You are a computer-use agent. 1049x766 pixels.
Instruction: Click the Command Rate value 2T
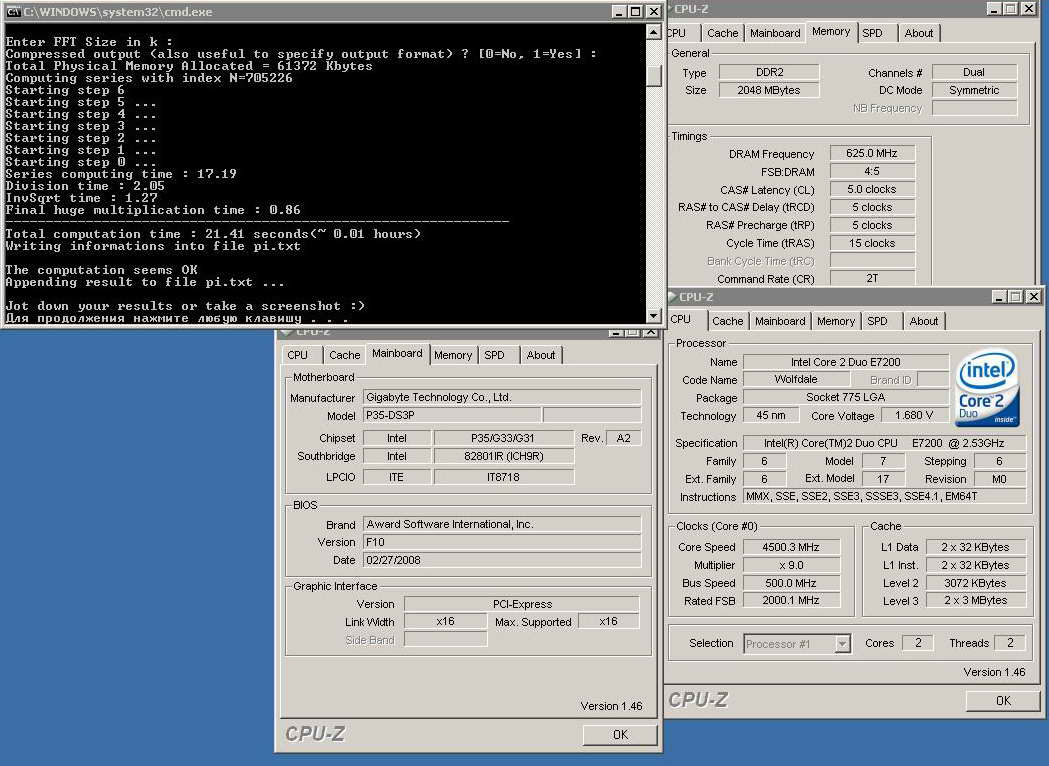(872, 278)
